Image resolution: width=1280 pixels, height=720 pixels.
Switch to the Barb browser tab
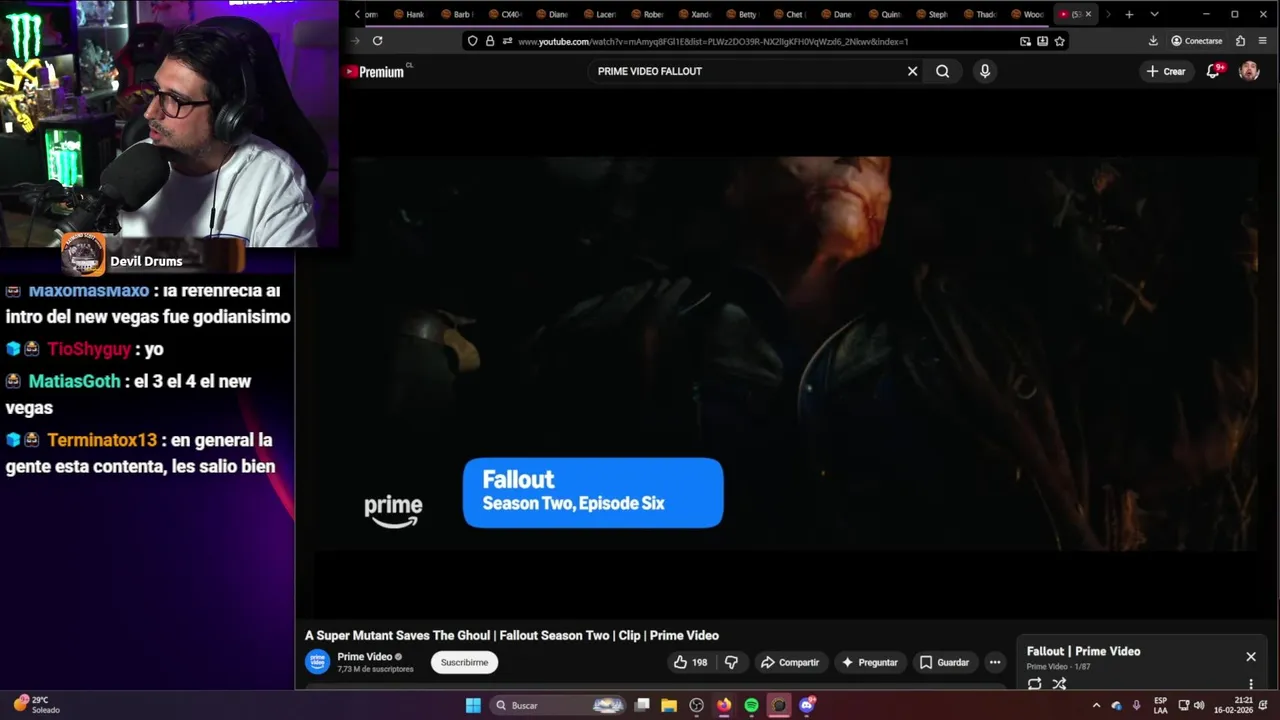pos(455,14)
